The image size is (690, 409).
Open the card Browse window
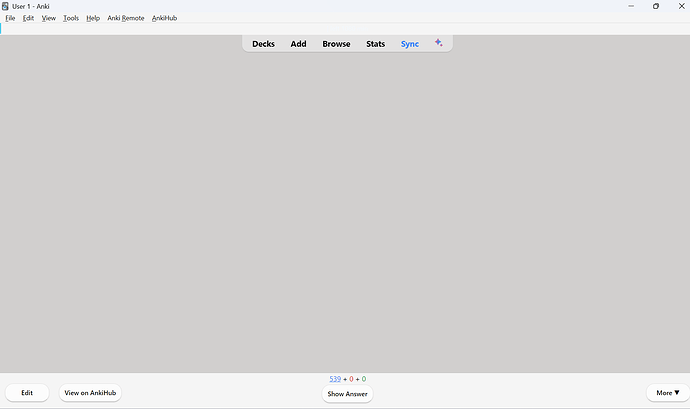[x=336, y=44]
